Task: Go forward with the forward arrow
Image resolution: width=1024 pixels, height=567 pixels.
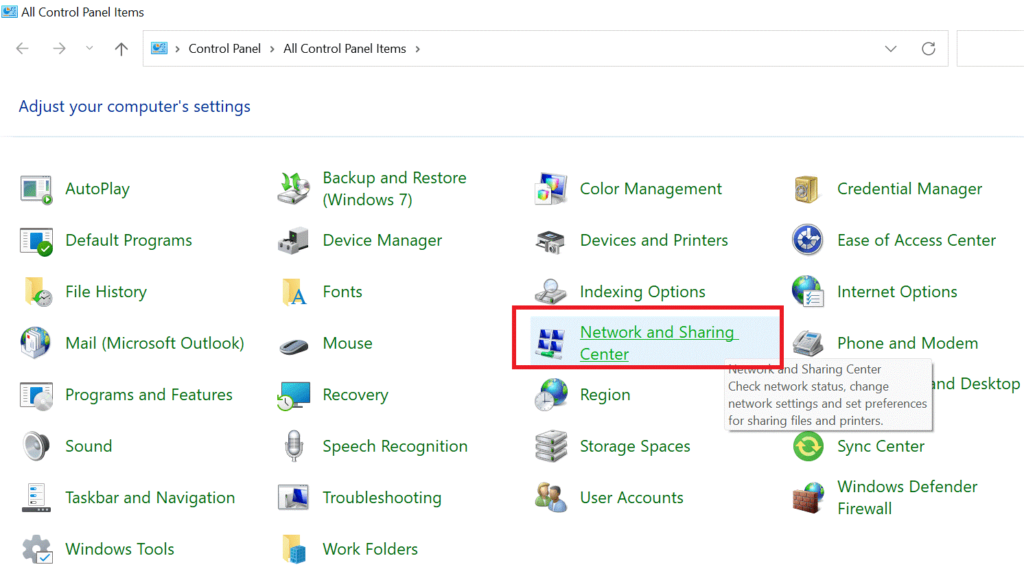Action: point(59,48)
